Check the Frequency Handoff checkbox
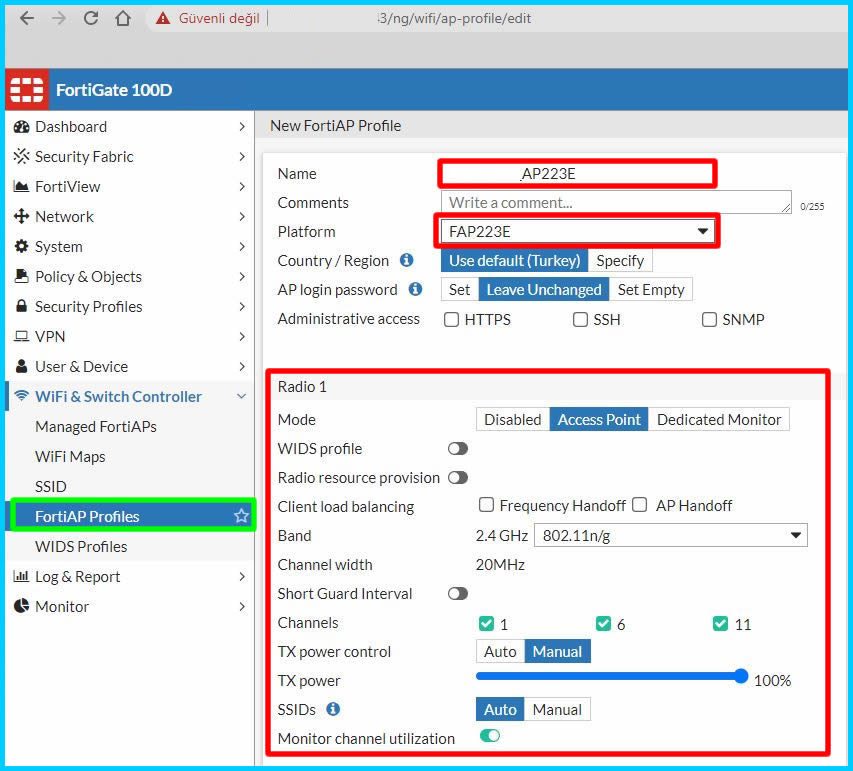The height and width of the screenshot is (771, 853). click(x=486, y=505)
